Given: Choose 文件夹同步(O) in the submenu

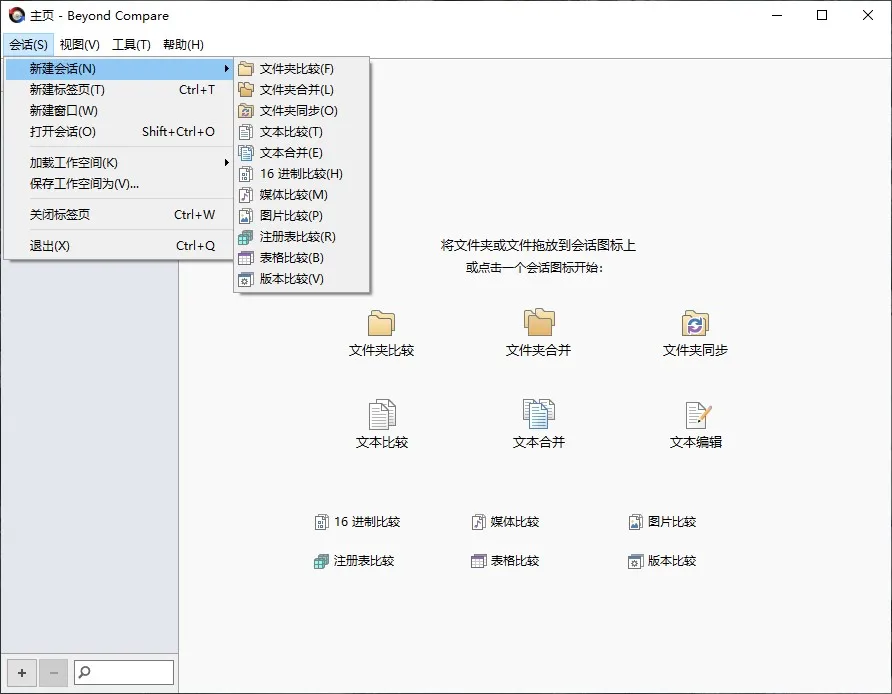Looking at the screenshot, I should click(302, 111).
